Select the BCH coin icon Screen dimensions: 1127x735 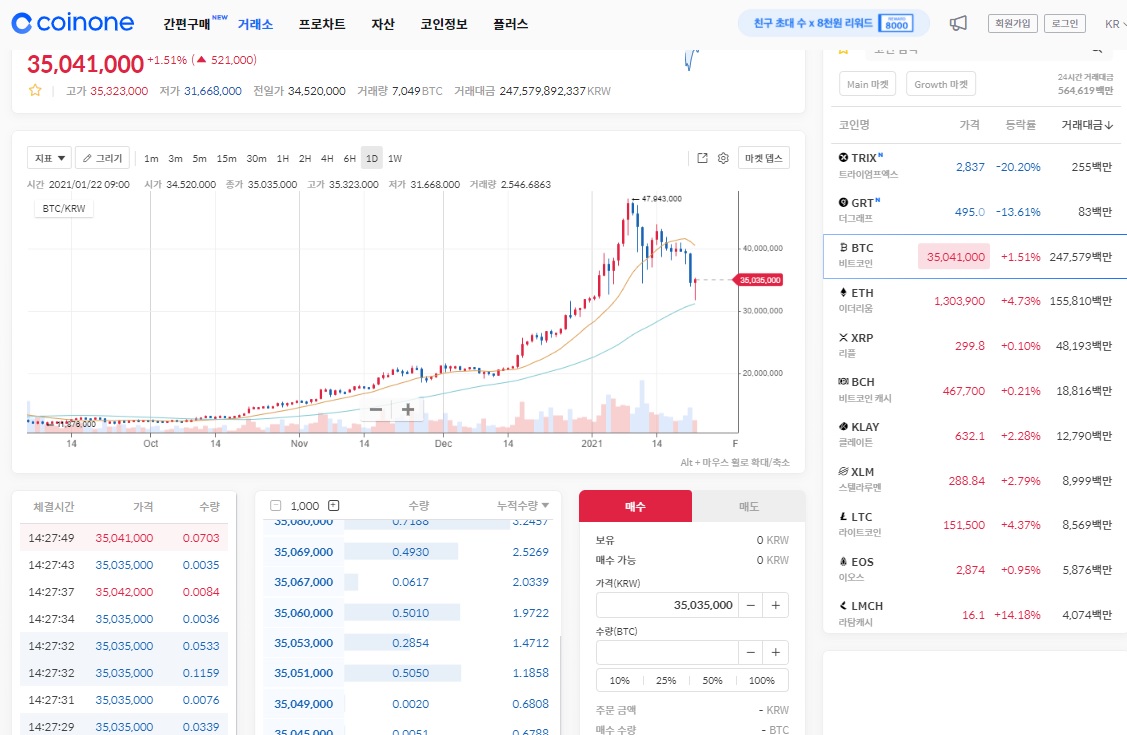pyautogui.click(x=843, y=382)
